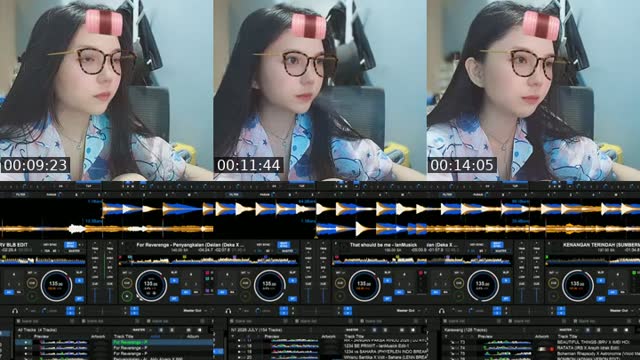This screenshot has width=640, height=360.
Task: Select the NY 2025 JULY (194 Tracks) playlist header
Action: [256, 330]
